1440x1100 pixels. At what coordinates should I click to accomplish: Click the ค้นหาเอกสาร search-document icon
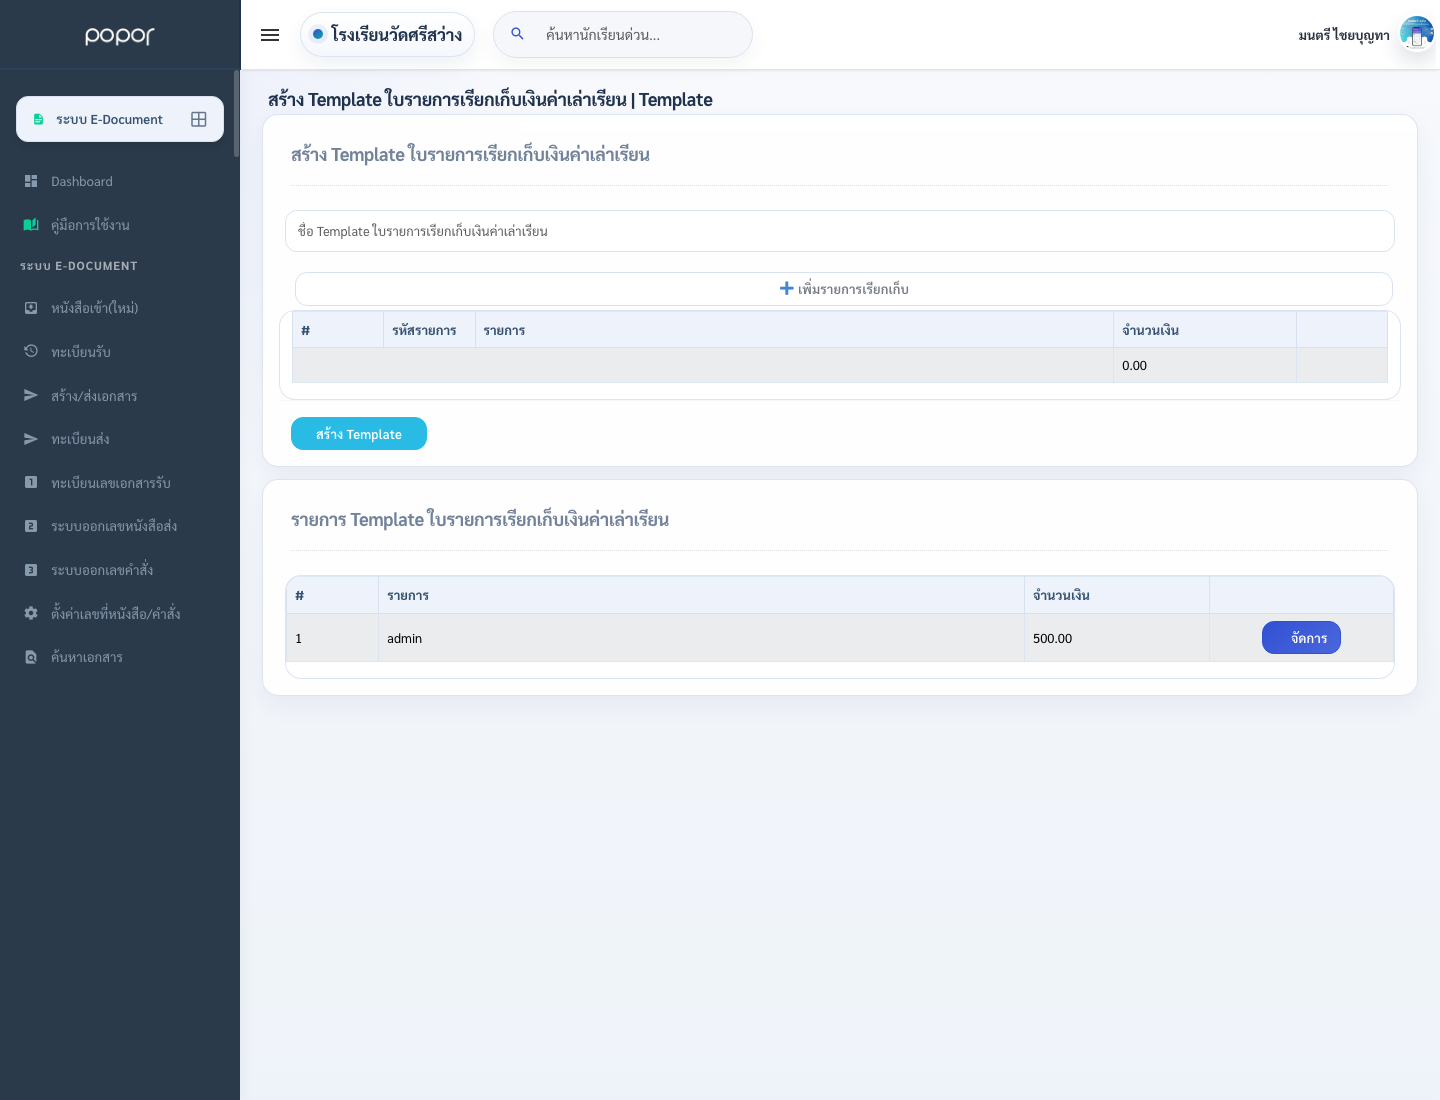31,657
